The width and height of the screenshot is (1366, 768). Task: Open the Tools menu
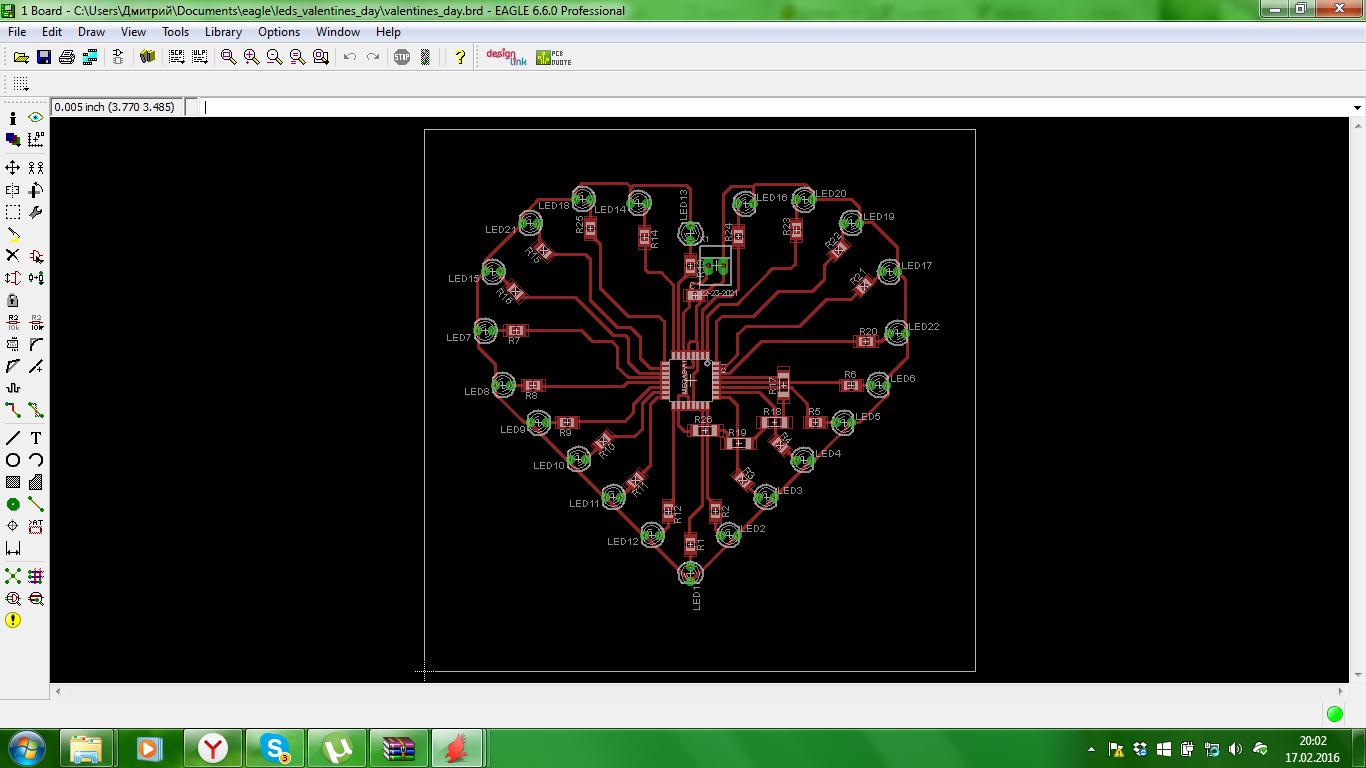[x=175, y=32]
